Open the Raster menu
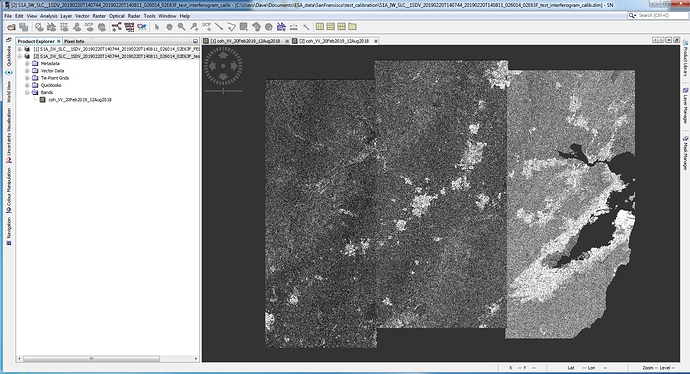 [x=99, y=16]
